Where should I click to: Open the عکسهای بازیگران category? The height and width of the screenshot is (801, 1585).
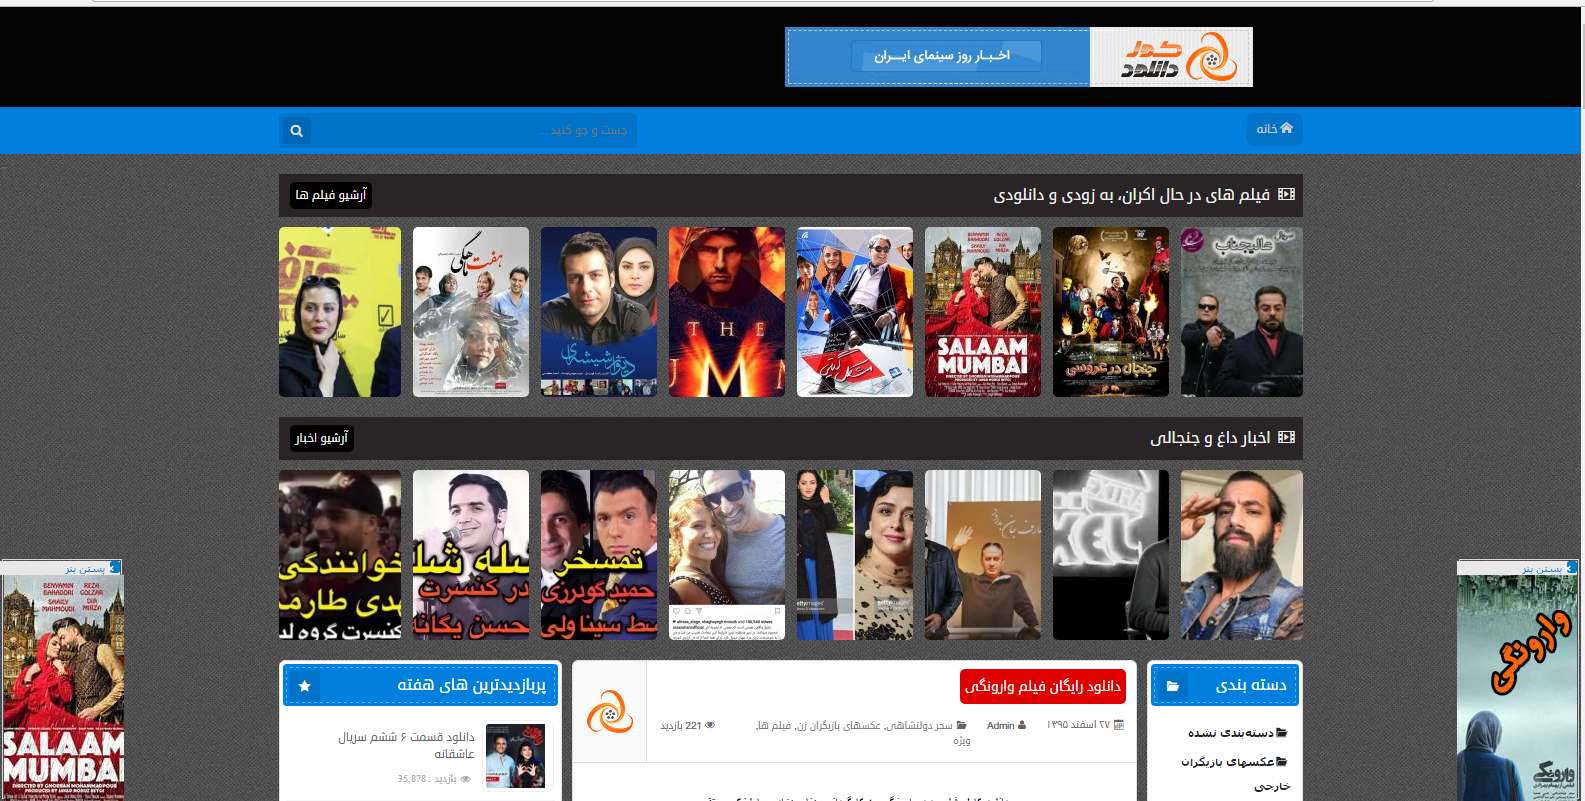1227,762
